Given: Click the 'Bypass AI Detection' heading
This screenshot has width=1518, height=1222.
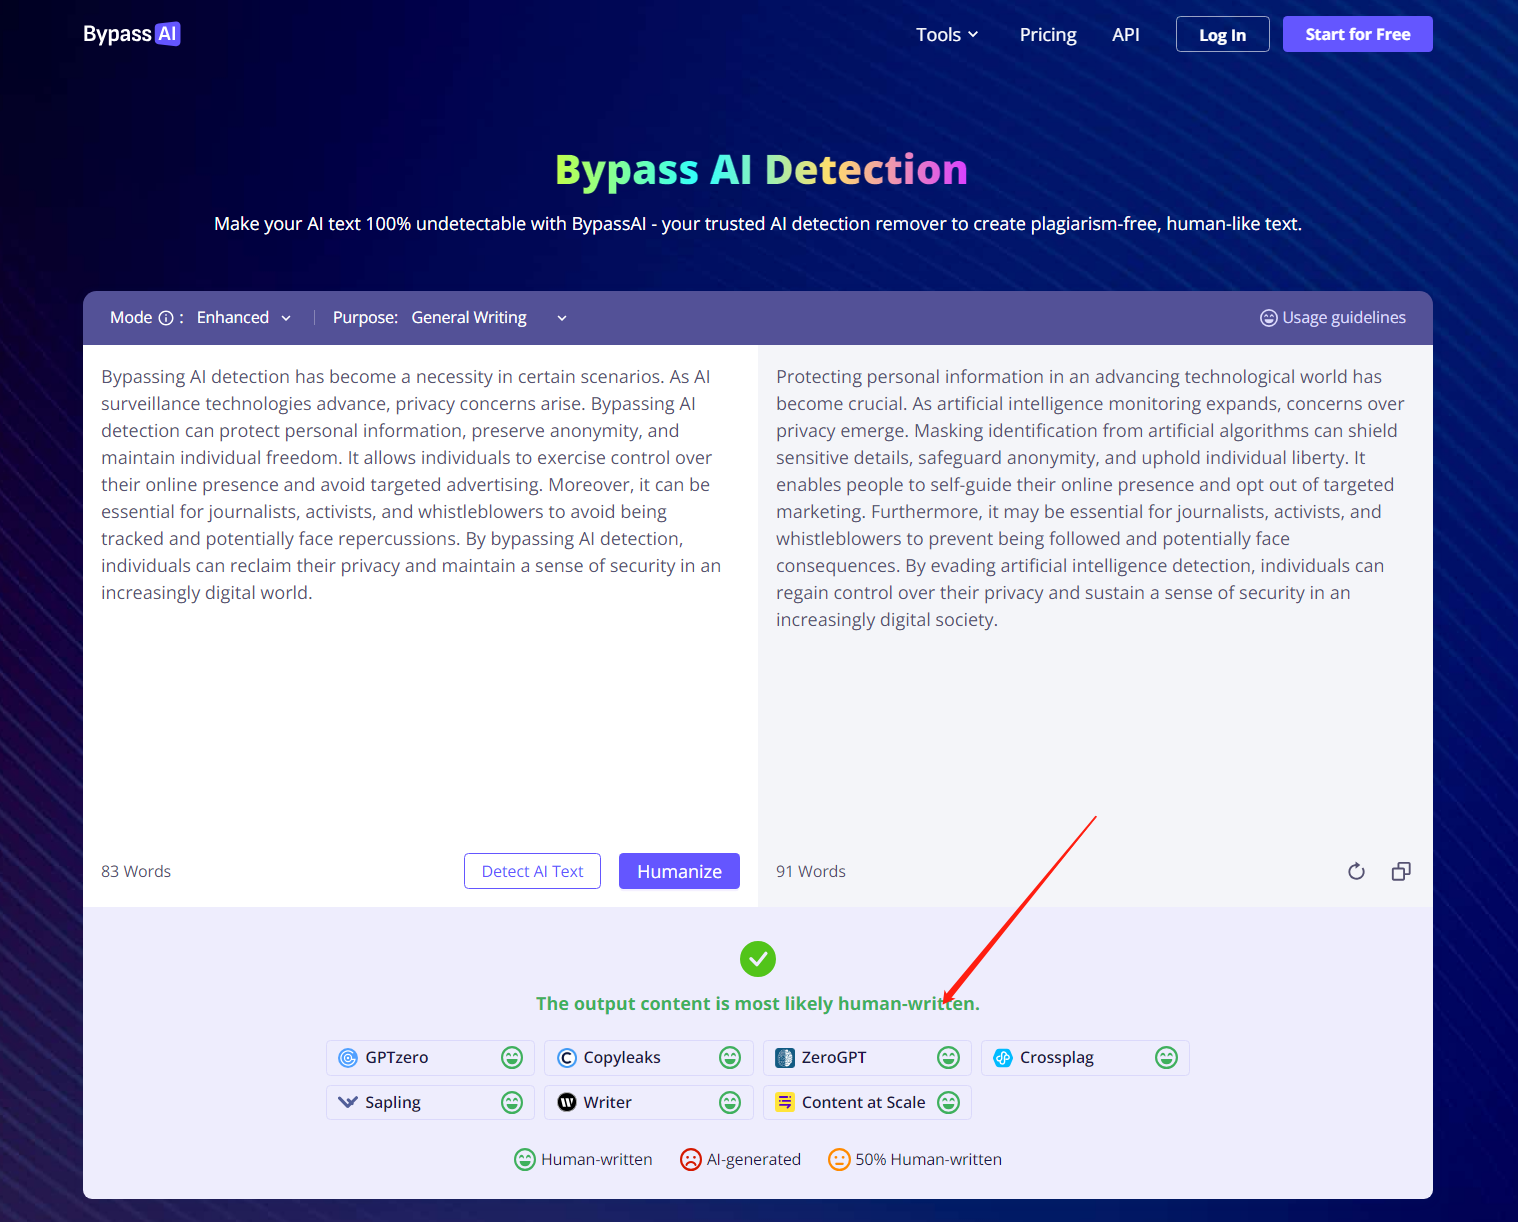Looking at the screenshot, I should [x=761, y=170].
